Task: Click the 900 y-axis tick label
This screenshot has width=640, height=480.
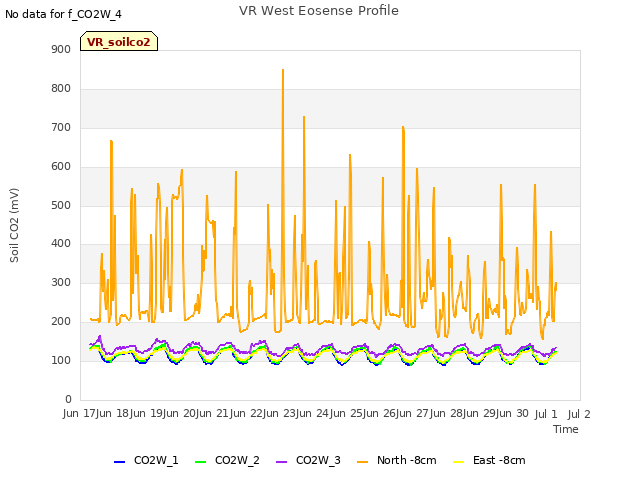Action: pyautogui.click(x=61, y=49)
